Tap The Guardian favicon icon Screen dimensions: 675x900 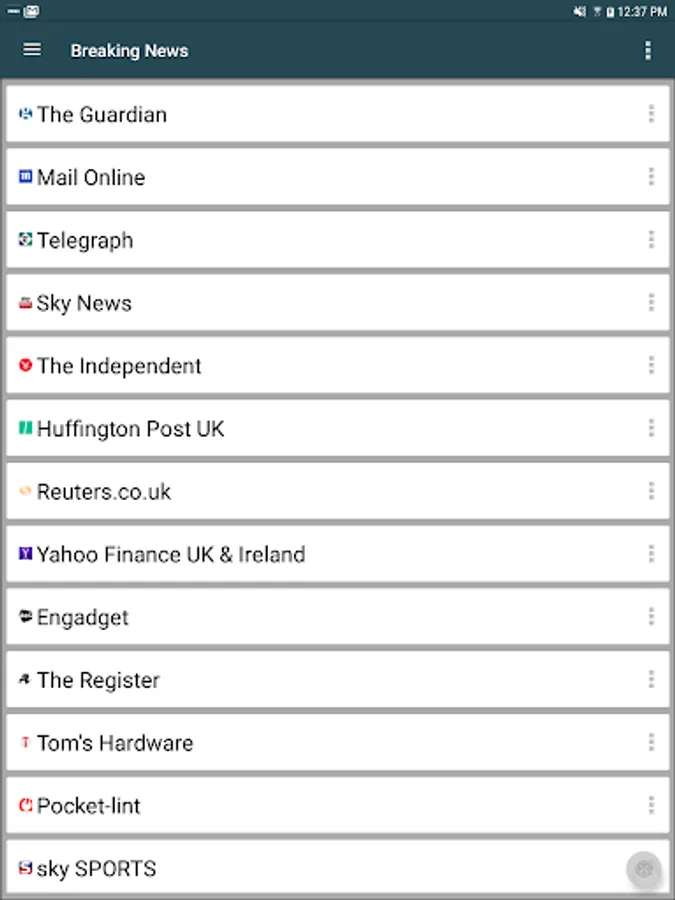pyautogui.click(x=26, y=114)
